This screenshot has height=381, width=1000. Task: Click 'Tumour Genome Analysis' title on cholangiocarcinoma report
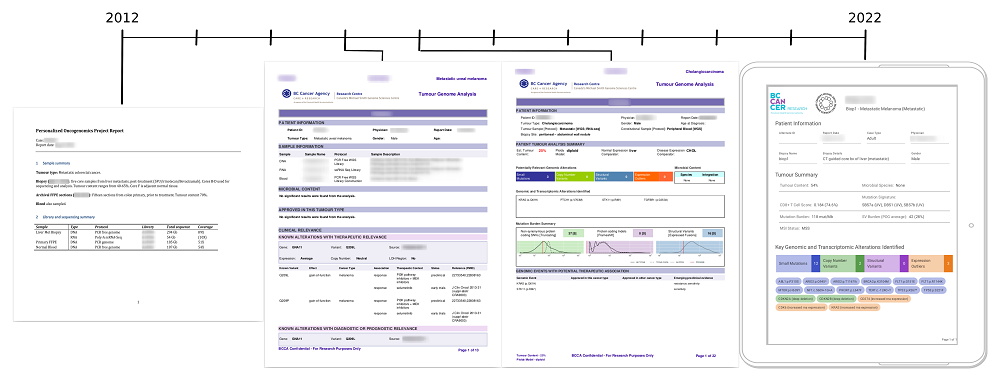pyautogui.click(x=685, y=84)
